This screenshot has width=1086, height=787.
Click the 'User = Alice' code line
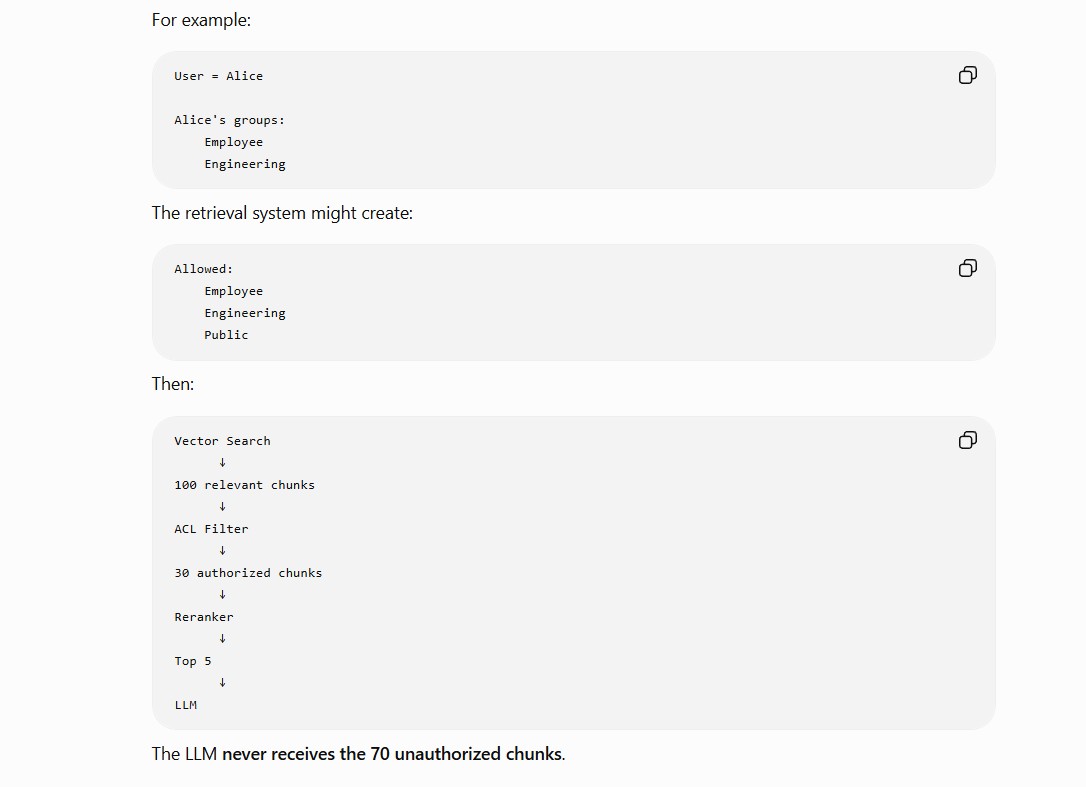pyautogui.click(x=218, y=76)
